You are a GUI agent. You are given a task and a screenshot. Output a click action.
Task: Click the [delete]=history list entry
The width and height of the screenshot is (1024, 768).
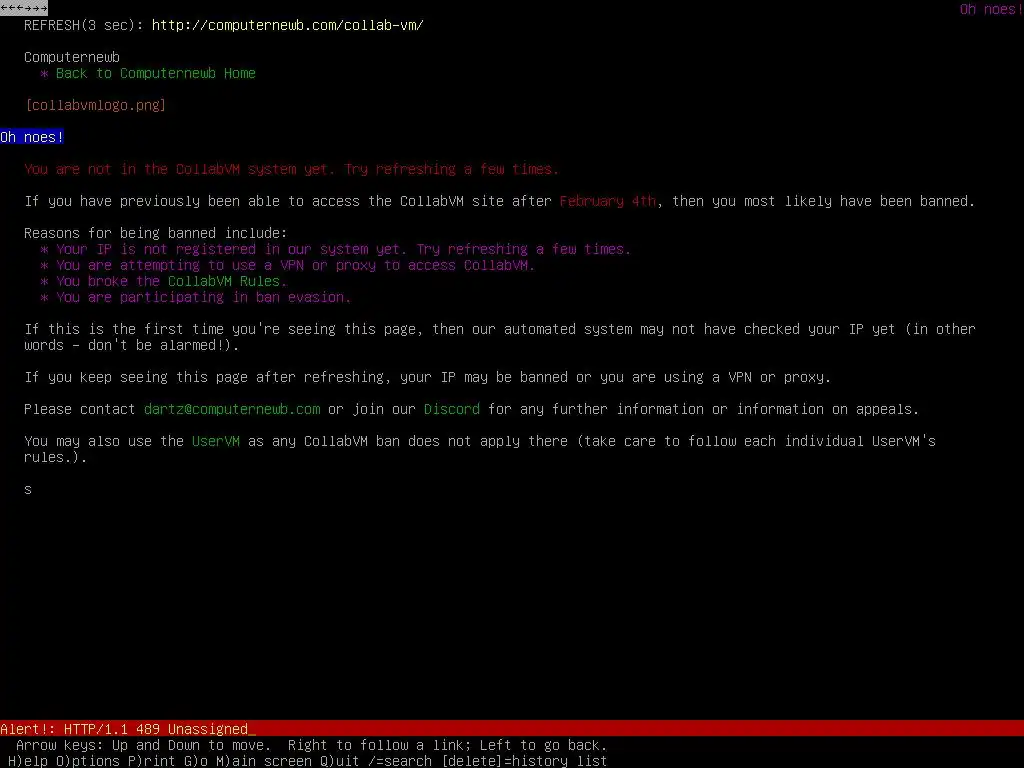(x=524, y=761)
